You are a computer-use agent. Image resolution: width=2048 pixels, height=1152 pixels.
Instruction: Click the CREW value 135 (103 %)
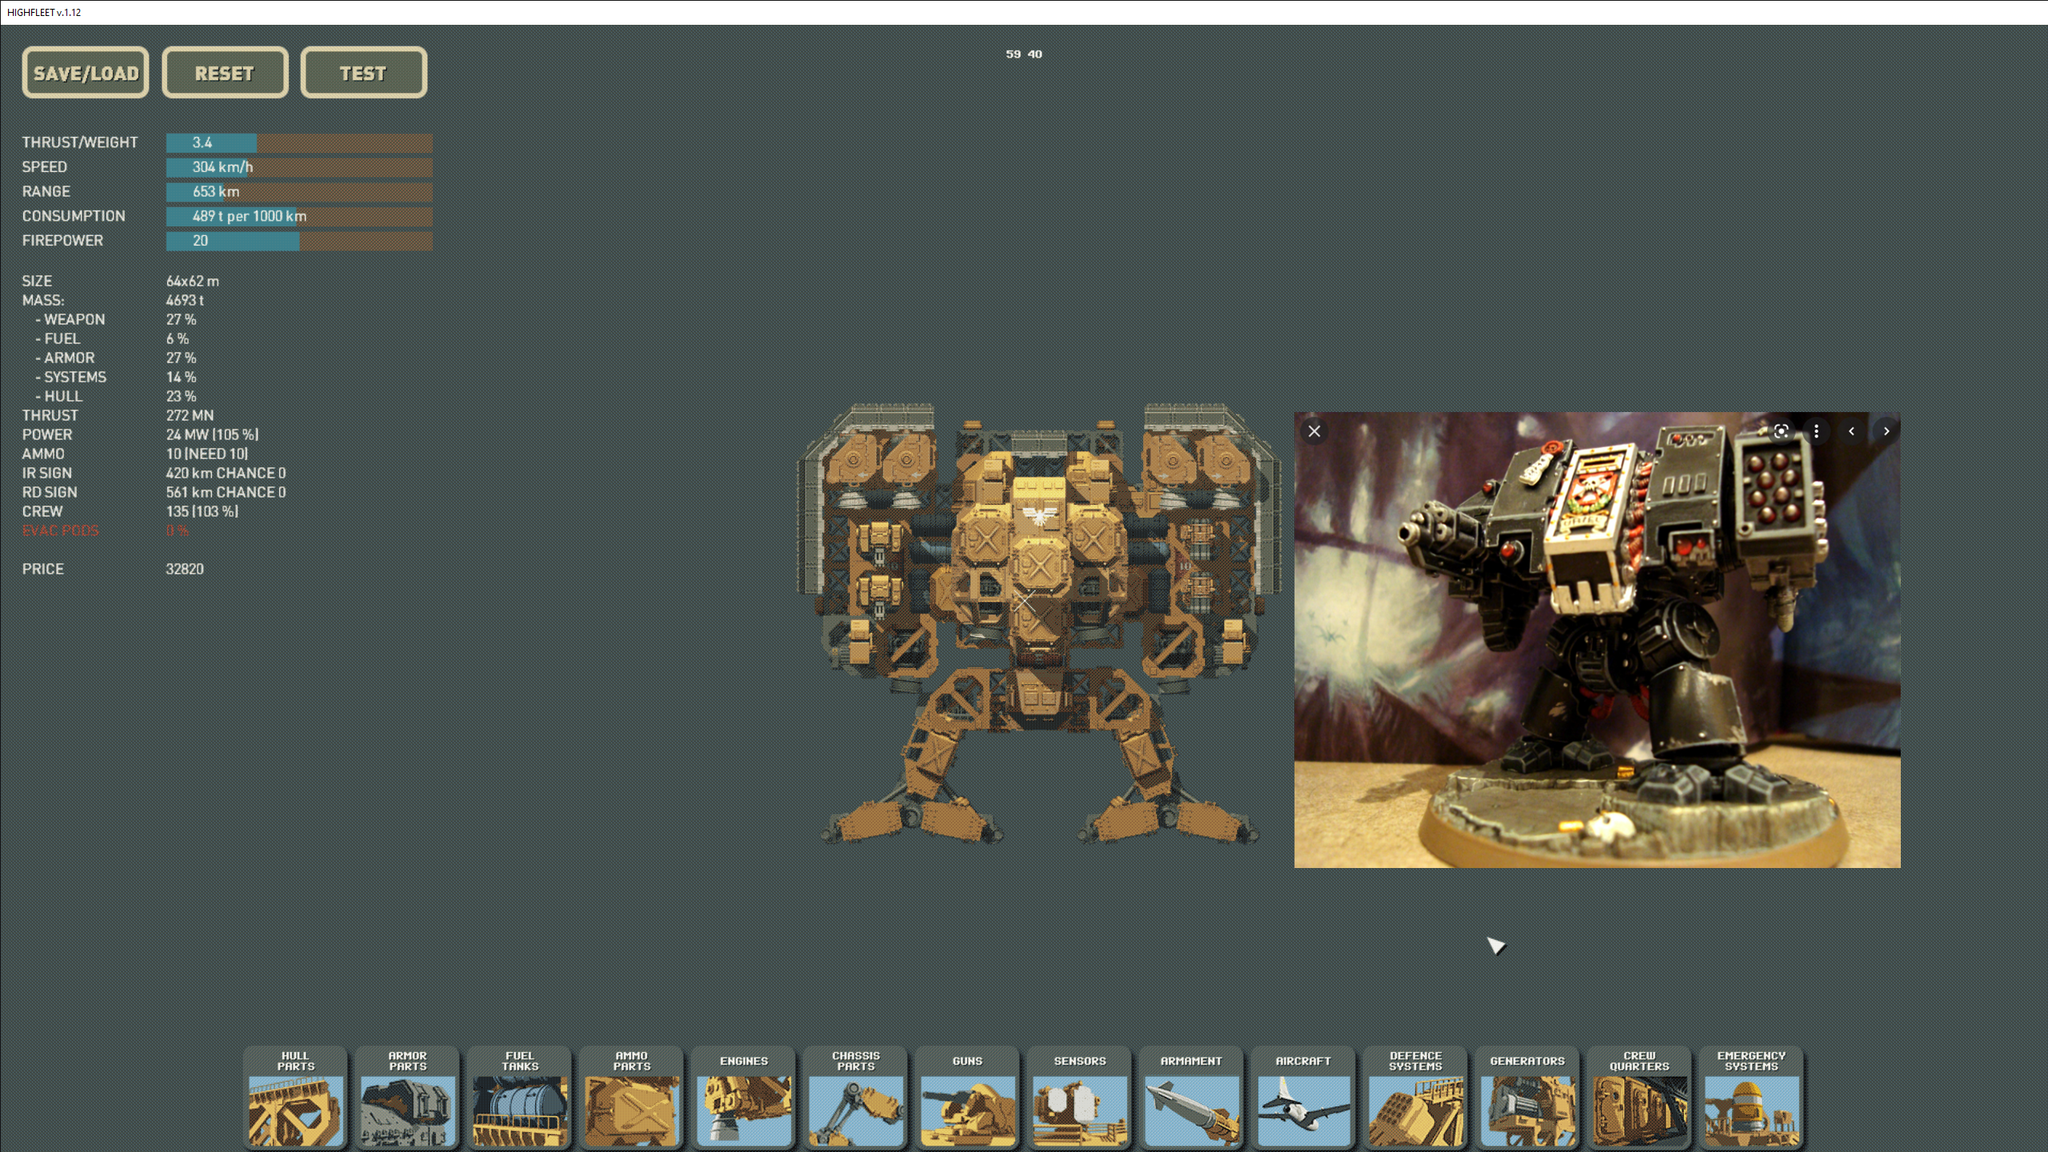202,512
